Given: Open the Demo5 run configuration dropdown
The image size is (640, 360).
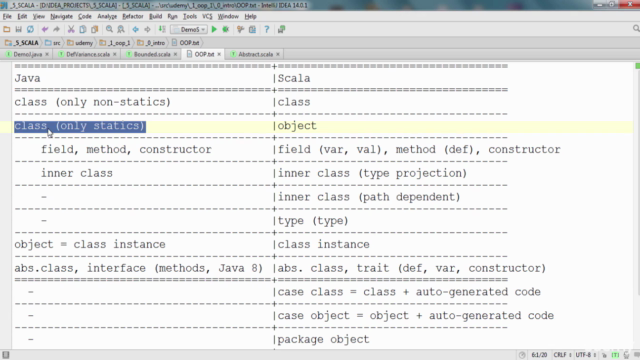Looking at the screenshot, I should click(x=189, y=29).
